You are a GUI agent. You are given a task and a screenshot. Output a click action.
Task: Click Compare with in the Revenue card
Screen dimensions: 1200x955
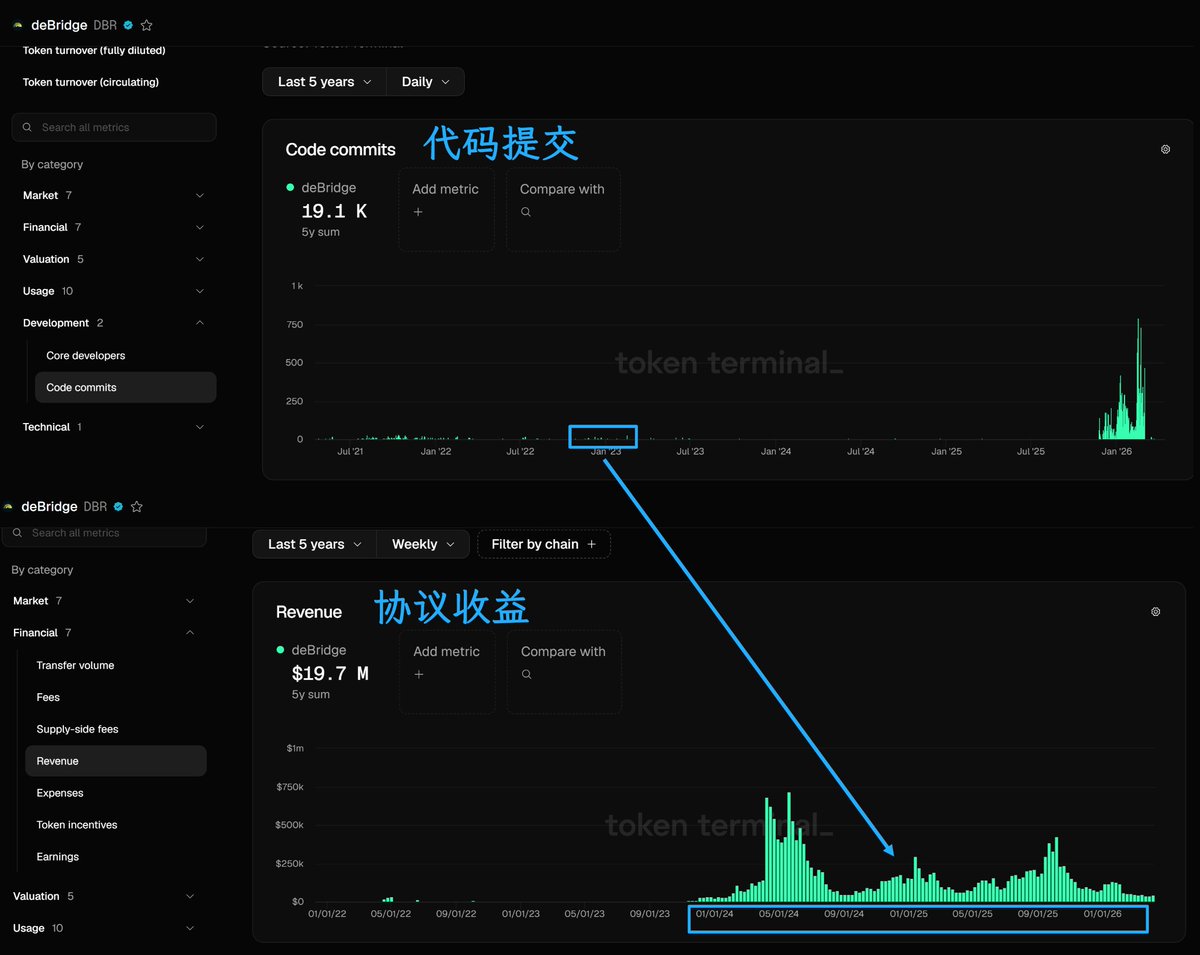564,671
